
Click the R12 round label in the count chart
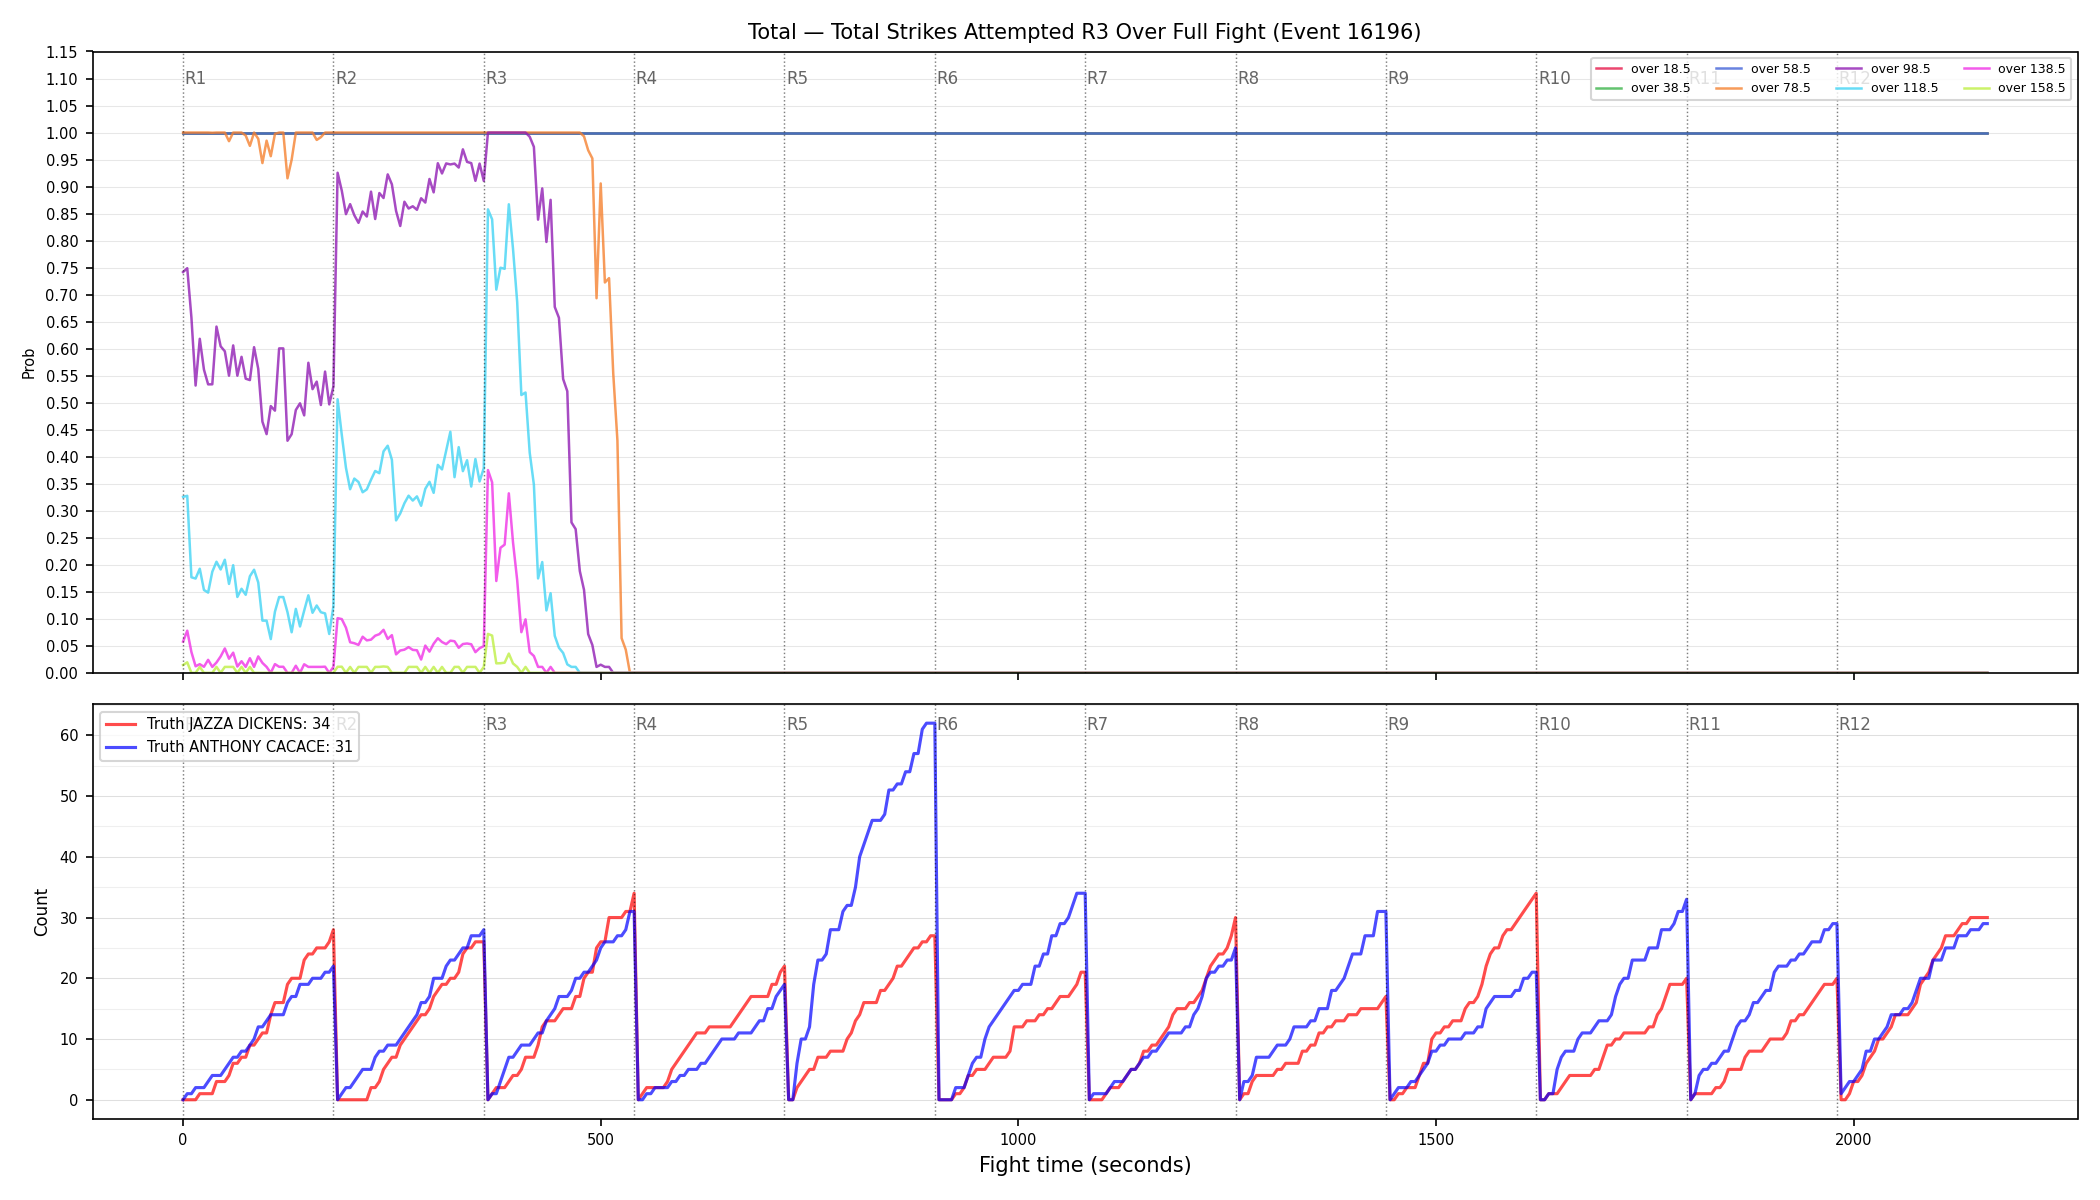[x=1855, y=724]
